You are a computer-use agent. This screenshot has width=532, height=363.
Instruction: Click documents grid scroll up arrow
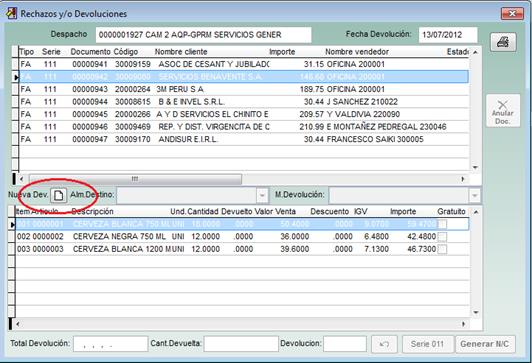click(x=475, y=52)
